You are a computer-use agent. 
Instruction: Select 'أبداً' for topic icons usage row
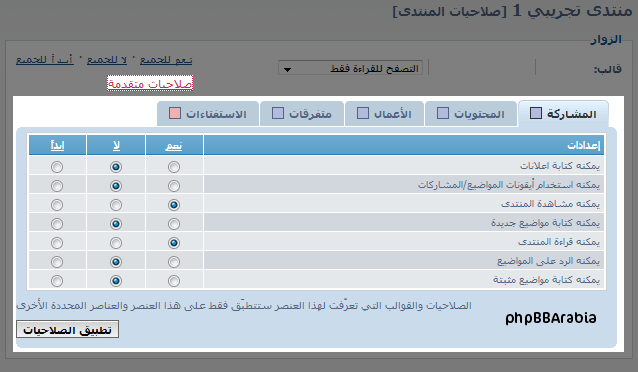pyautogui.click(x=57, y=186)
